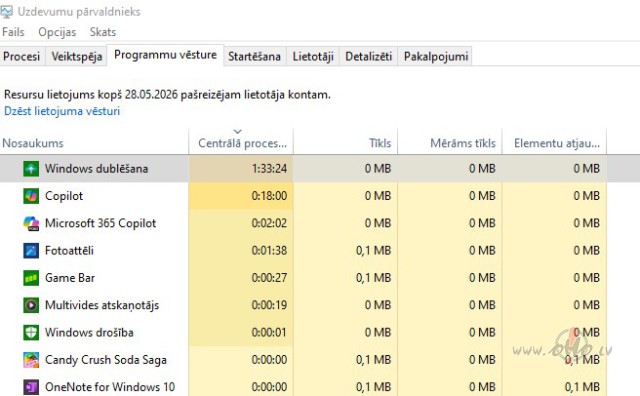Open the Fails menu
640x396 pixels.
click(13, 32)
